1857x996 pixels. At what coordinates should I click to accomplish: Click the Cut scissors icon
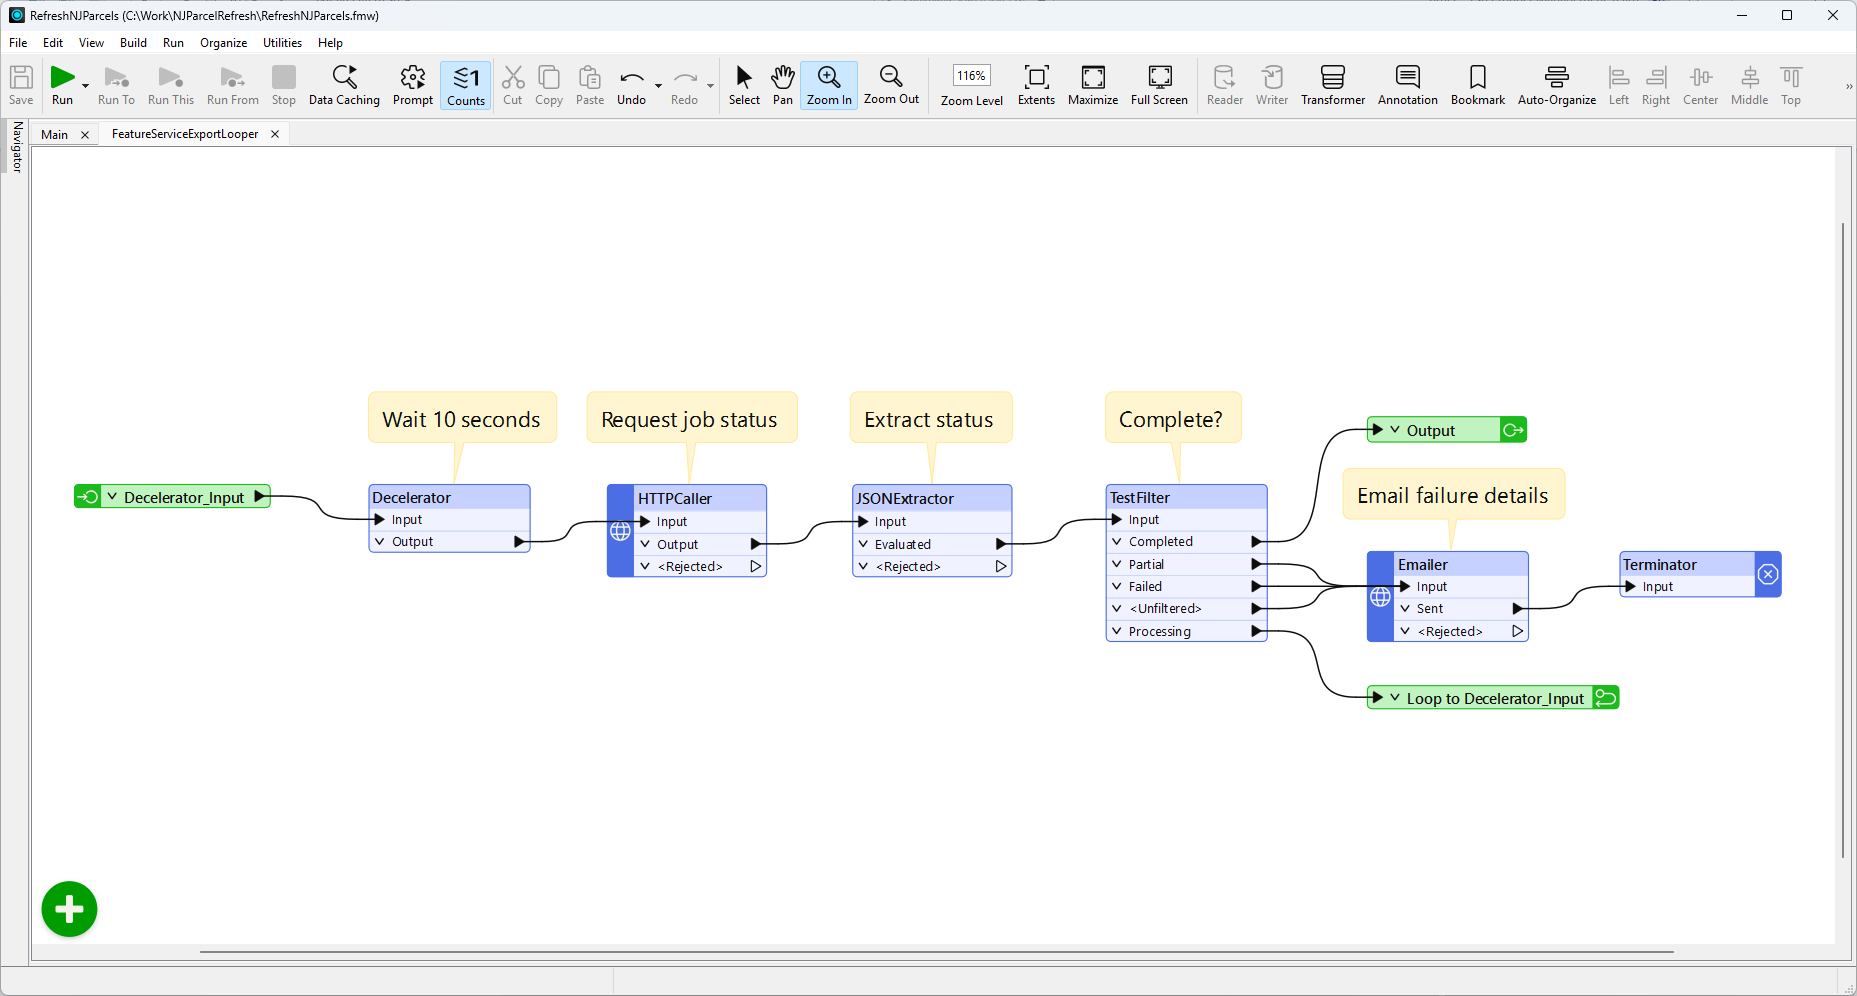tap(513, 85)
